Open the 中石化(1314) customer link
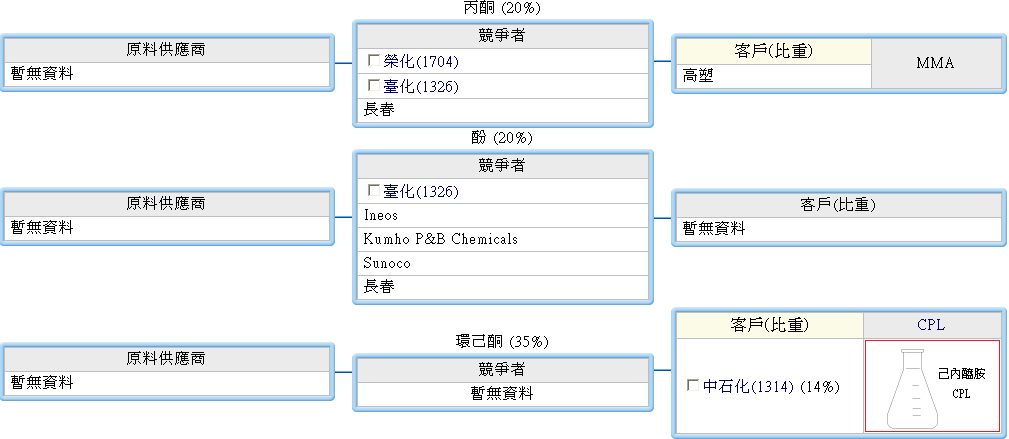The width and height of the screenshot is (1009, 439). (749, 386)
